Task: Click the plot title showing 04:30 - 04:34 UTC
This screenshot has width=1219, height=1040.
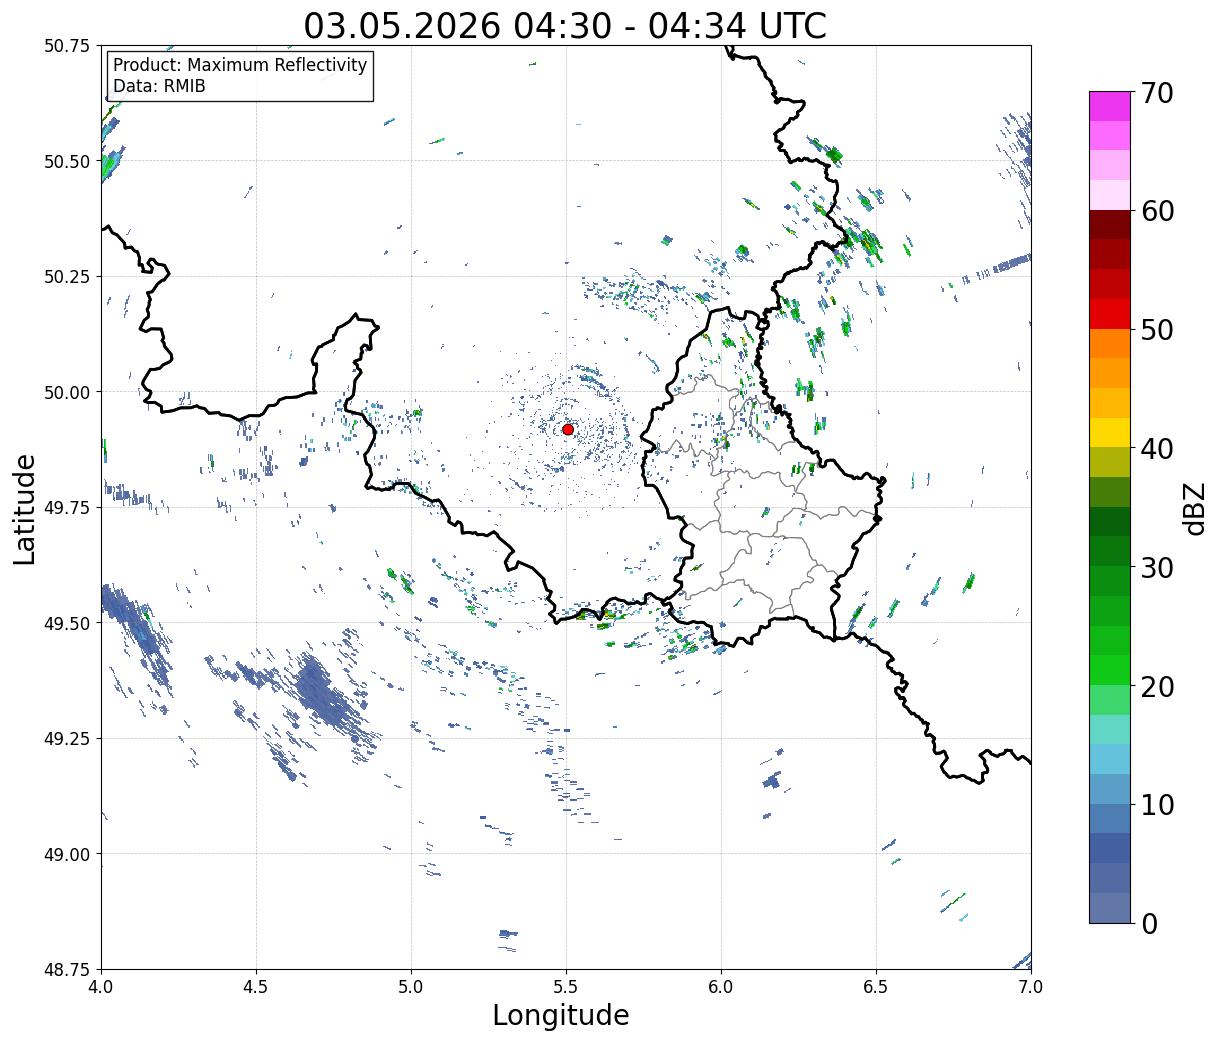Action: pyautogui.click(x=565, y=26)
